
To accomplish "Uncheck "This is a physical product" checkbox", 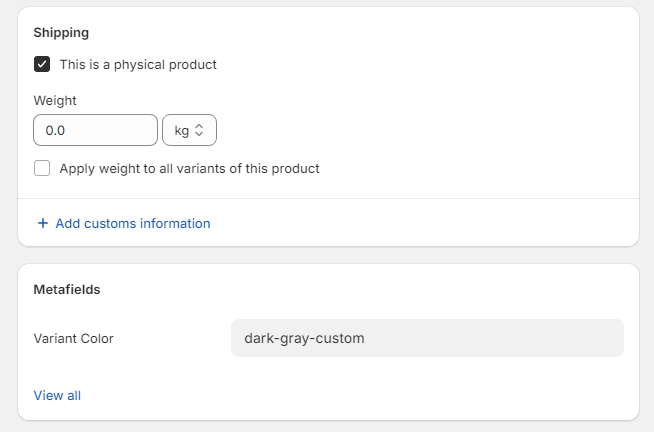I will point(42,64).
